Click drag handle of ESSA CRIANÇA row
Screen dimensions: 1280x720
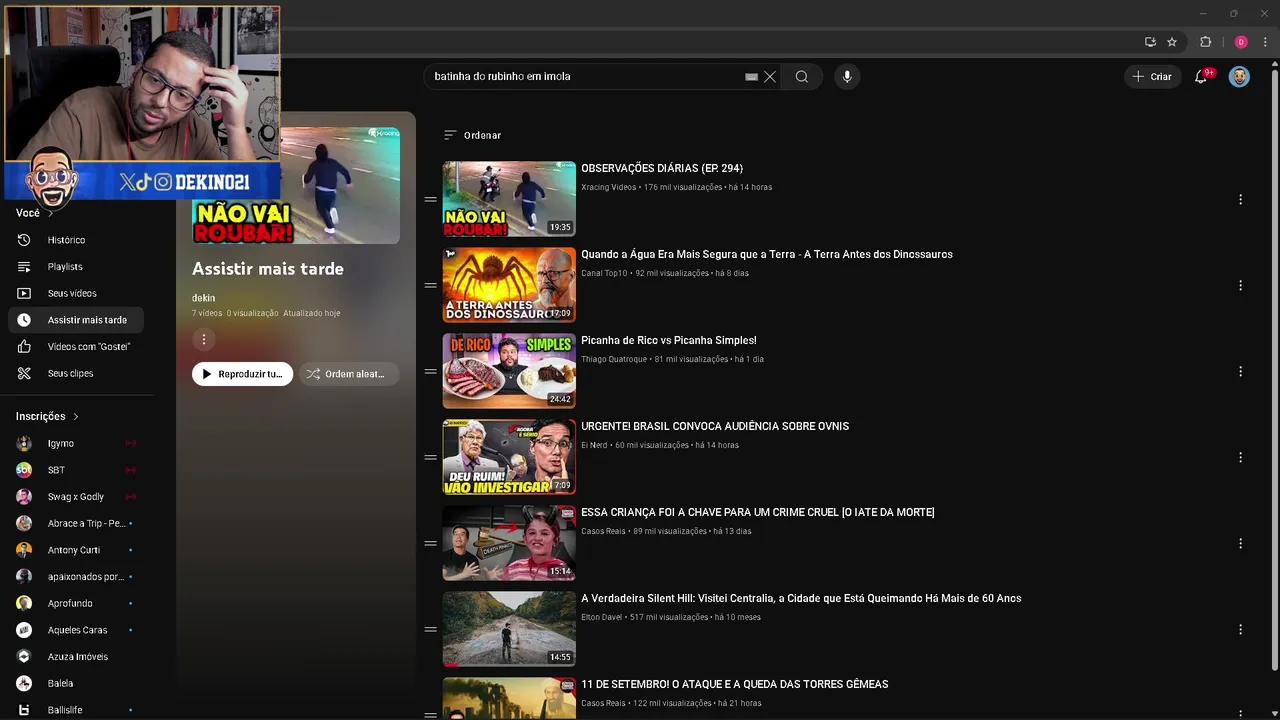pyautogui.click(x=430, y=544)
